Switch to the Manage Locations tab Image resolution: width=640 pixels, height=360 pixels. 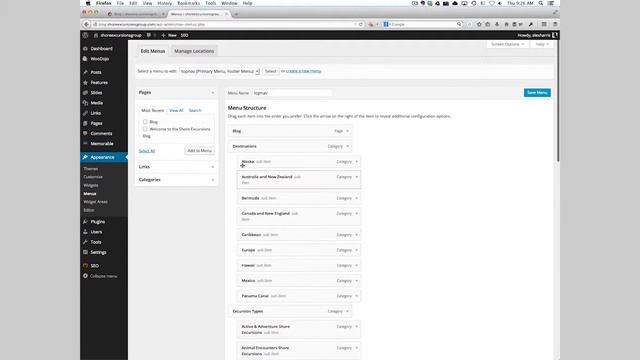click(x=194, y=51)
